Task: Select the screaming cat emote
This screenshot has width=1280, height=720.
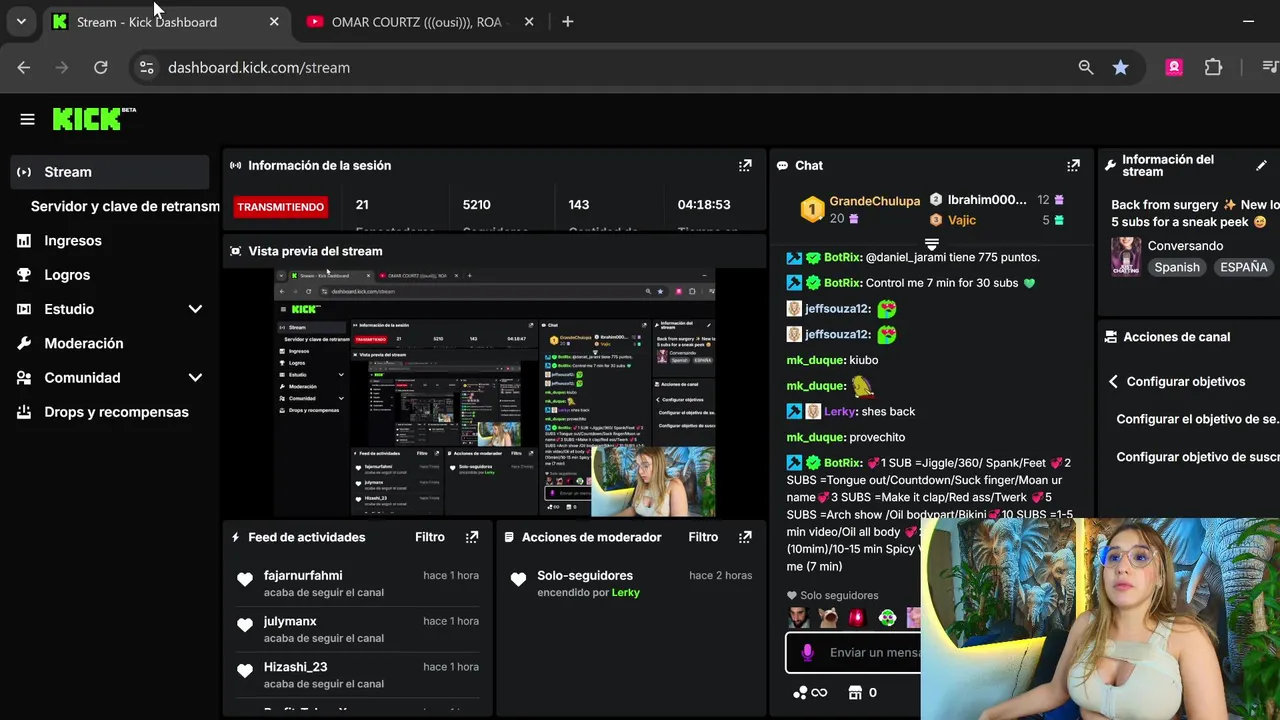Action: 828,618
